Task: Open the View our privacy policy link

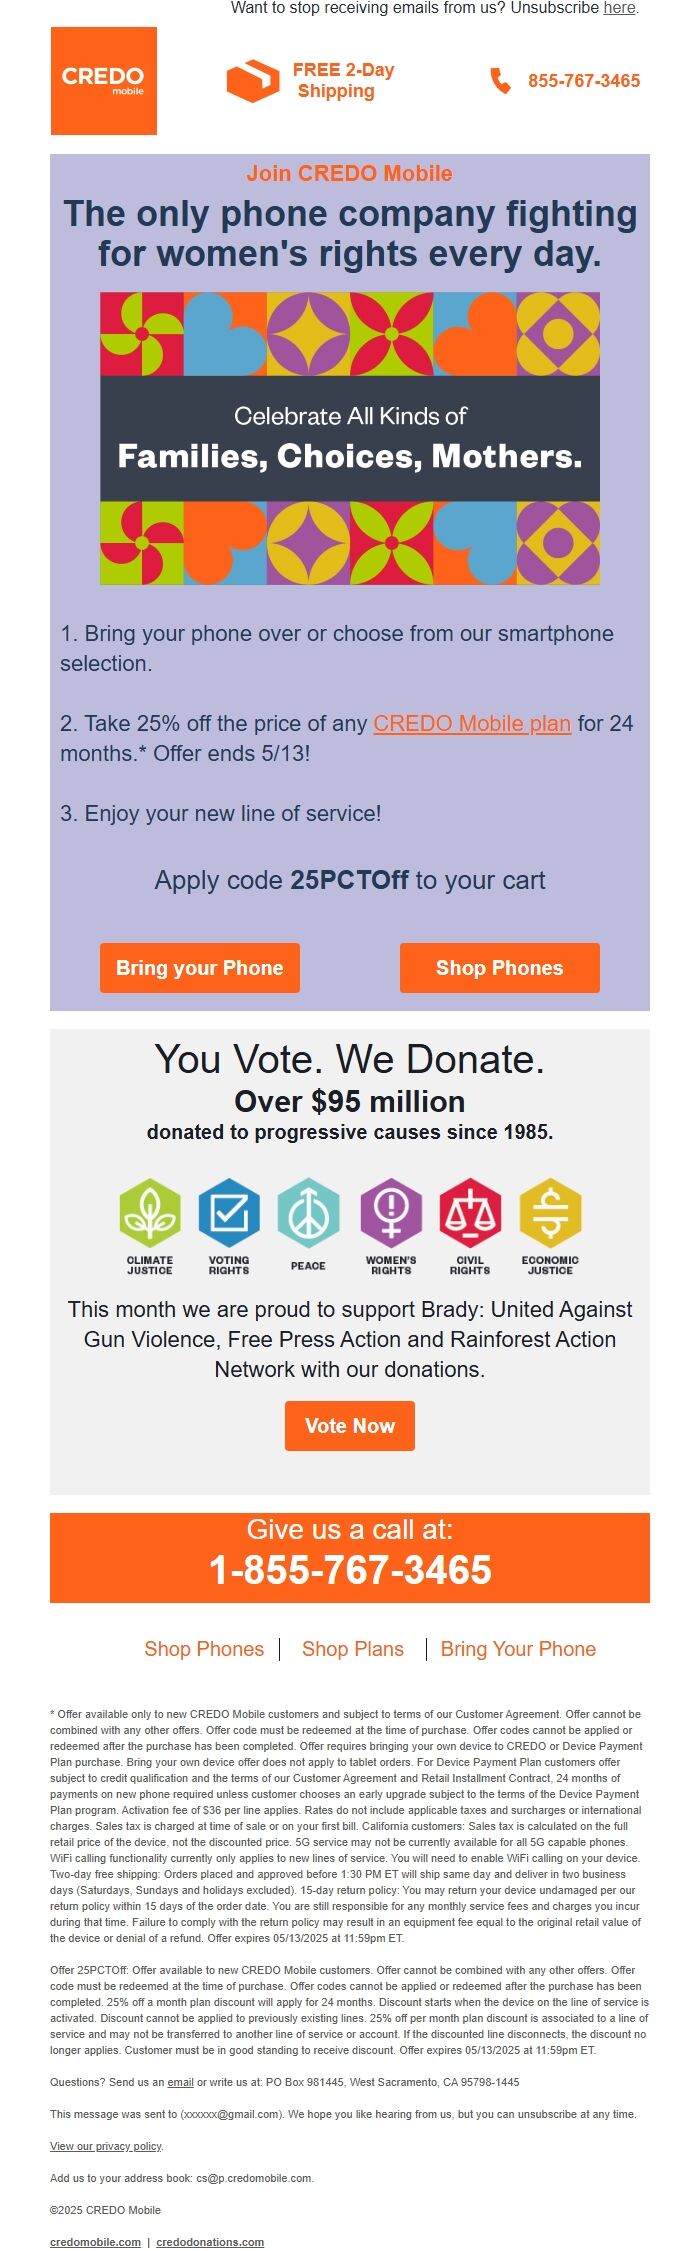Action: (106, 2146)
